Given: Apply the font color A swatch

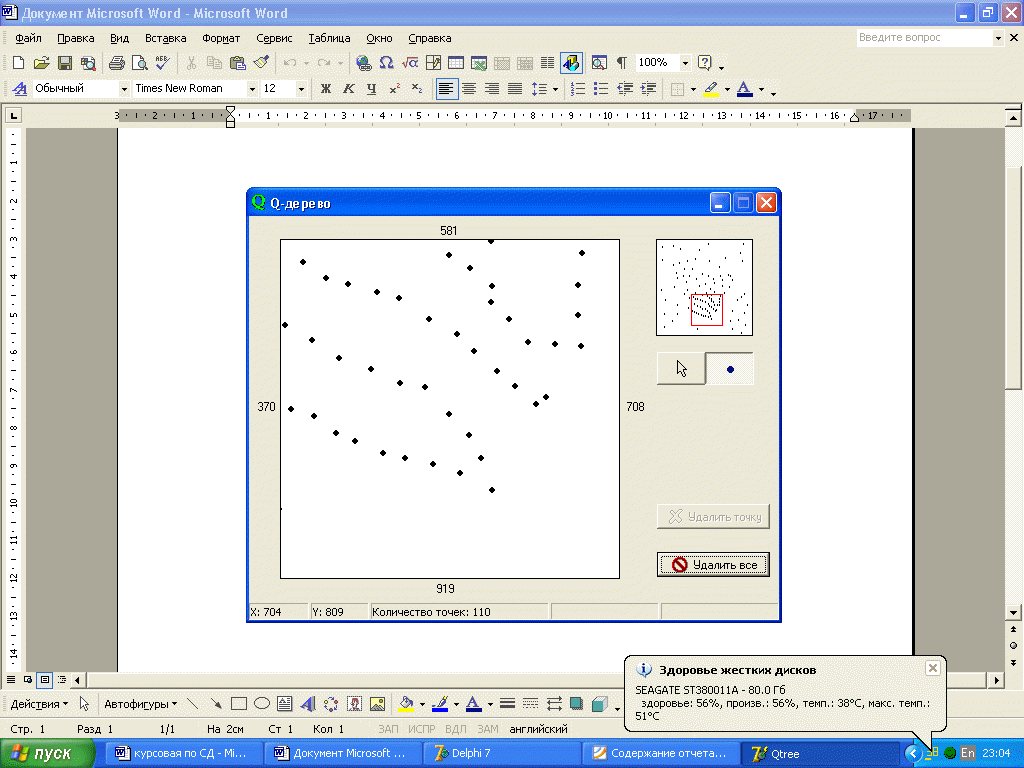Looking at the screenshot, I should click(744, 89).
